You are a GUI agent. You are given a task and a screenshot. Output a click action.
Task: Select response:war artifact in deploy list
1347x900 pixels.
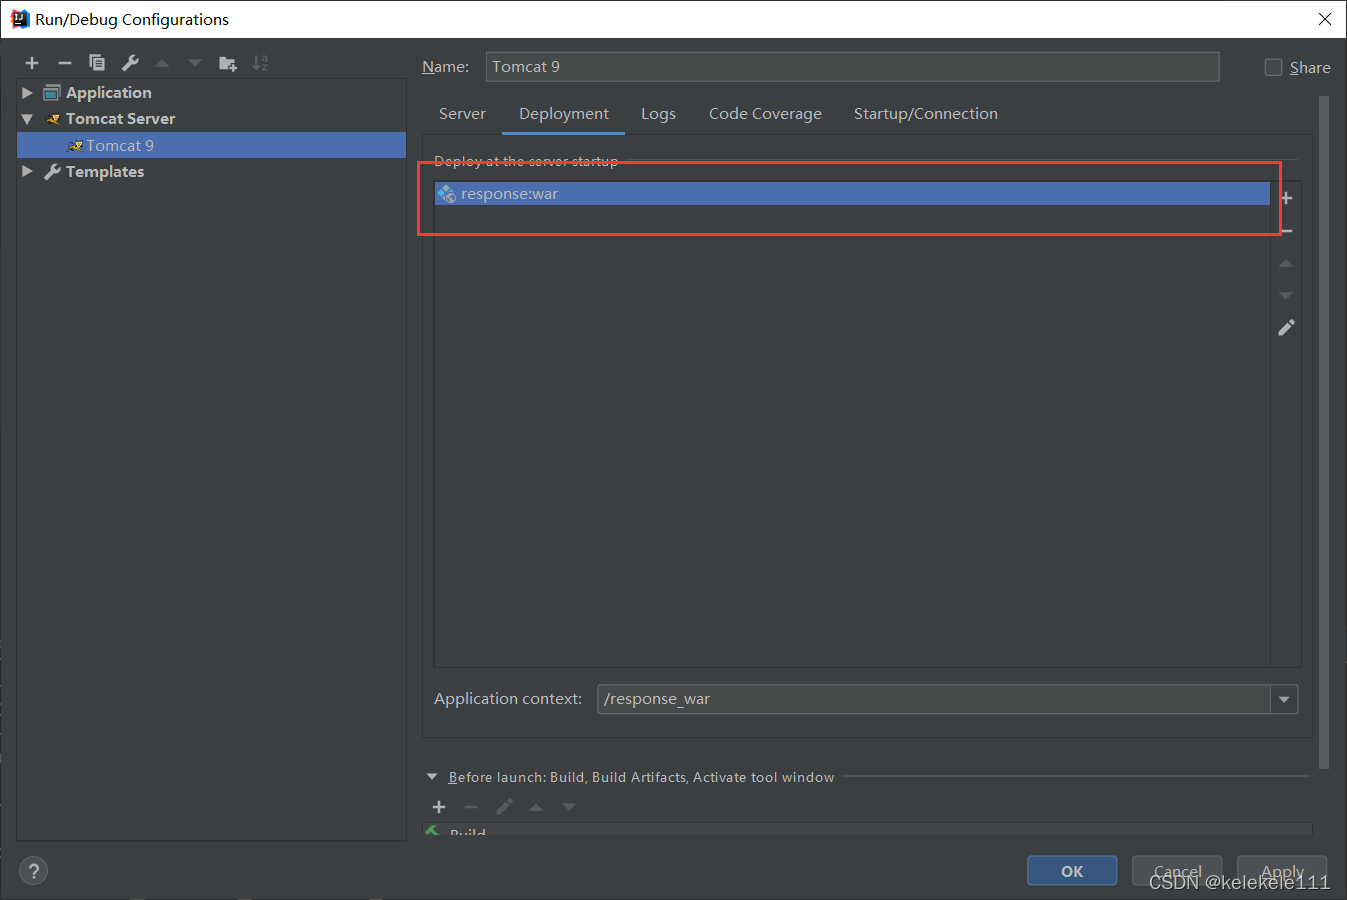click(852, 193)
